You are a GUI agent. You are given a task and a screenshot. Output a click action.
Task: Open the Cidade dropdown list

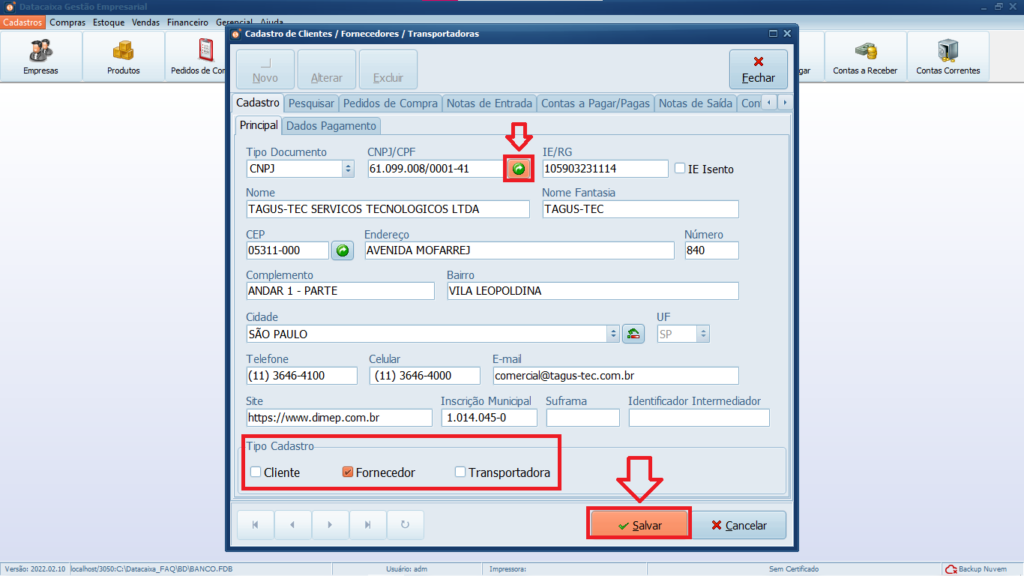pyautogui.click(x=612, y=334)
